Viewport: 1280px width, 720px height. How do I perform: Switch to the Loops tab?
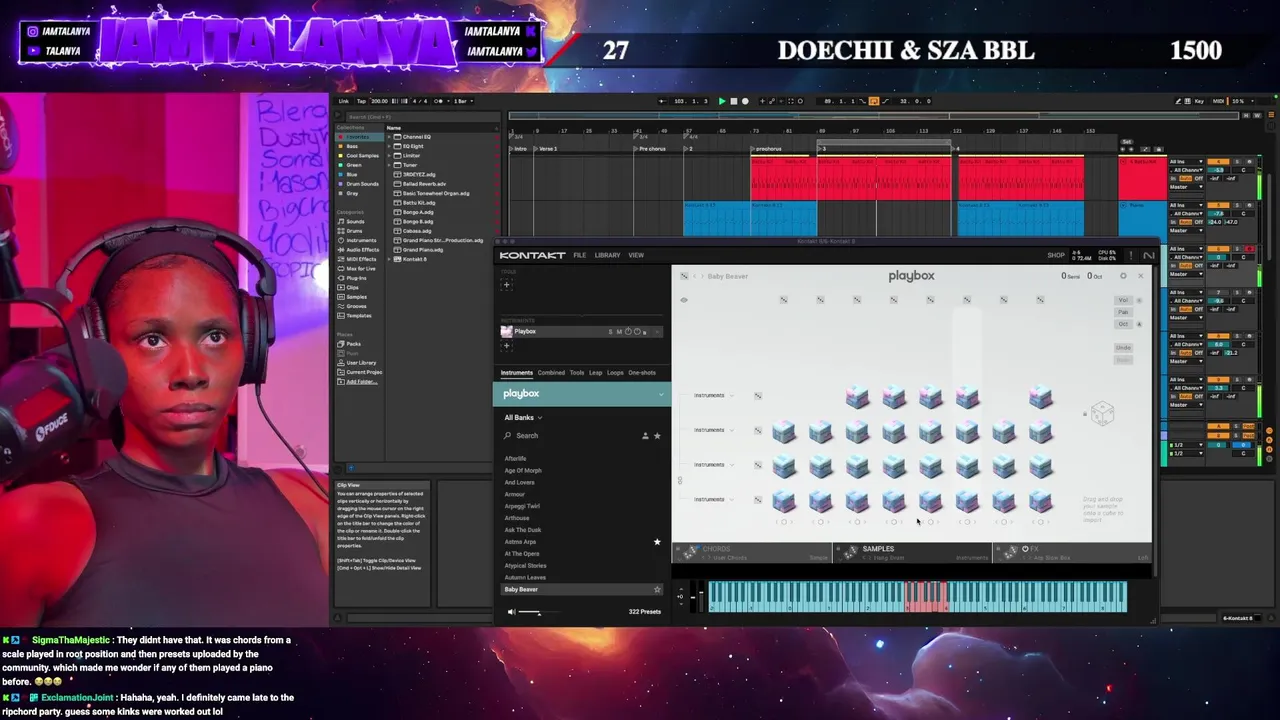pyautogui.click(x=615, y=373)
